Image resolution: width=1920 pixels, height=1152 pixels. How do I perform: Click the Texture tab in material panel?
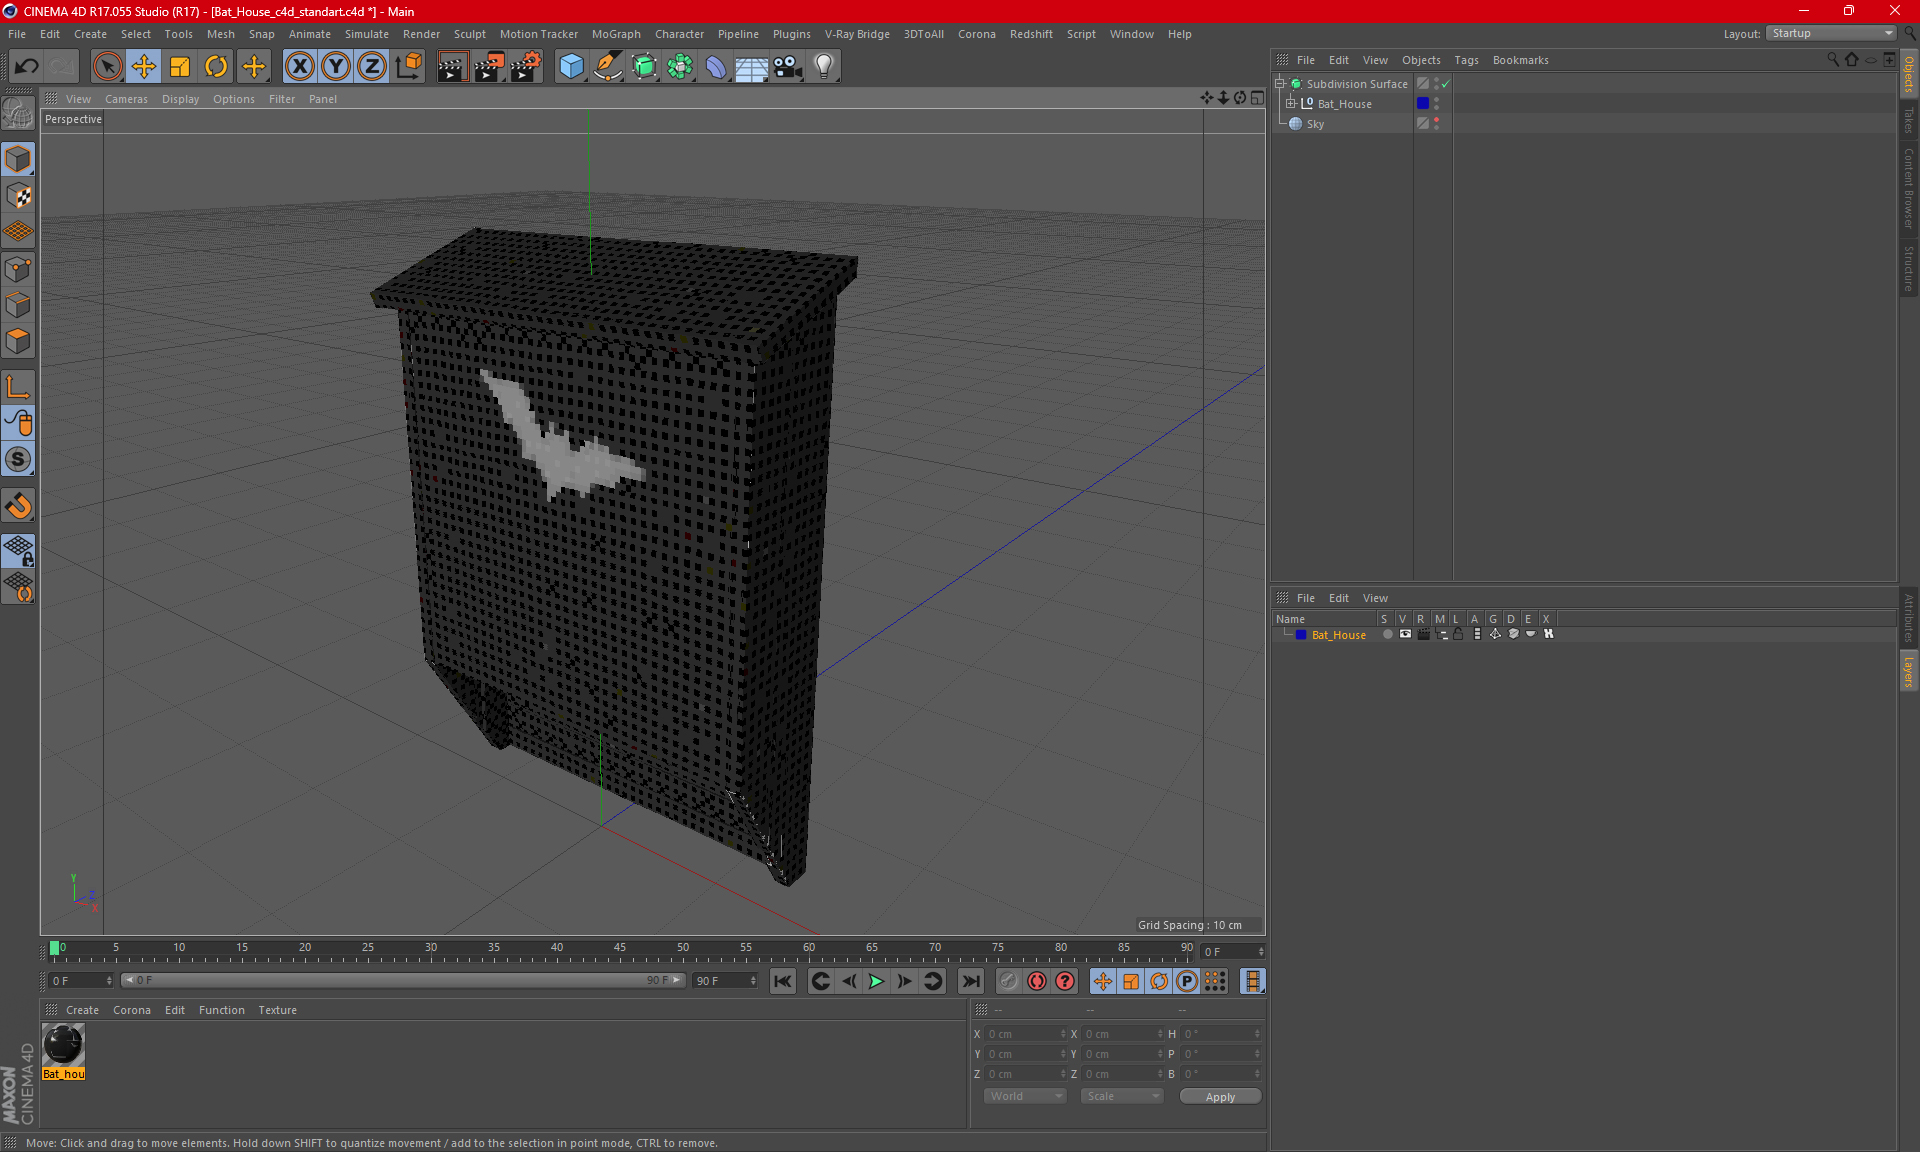coord(277,1009)
